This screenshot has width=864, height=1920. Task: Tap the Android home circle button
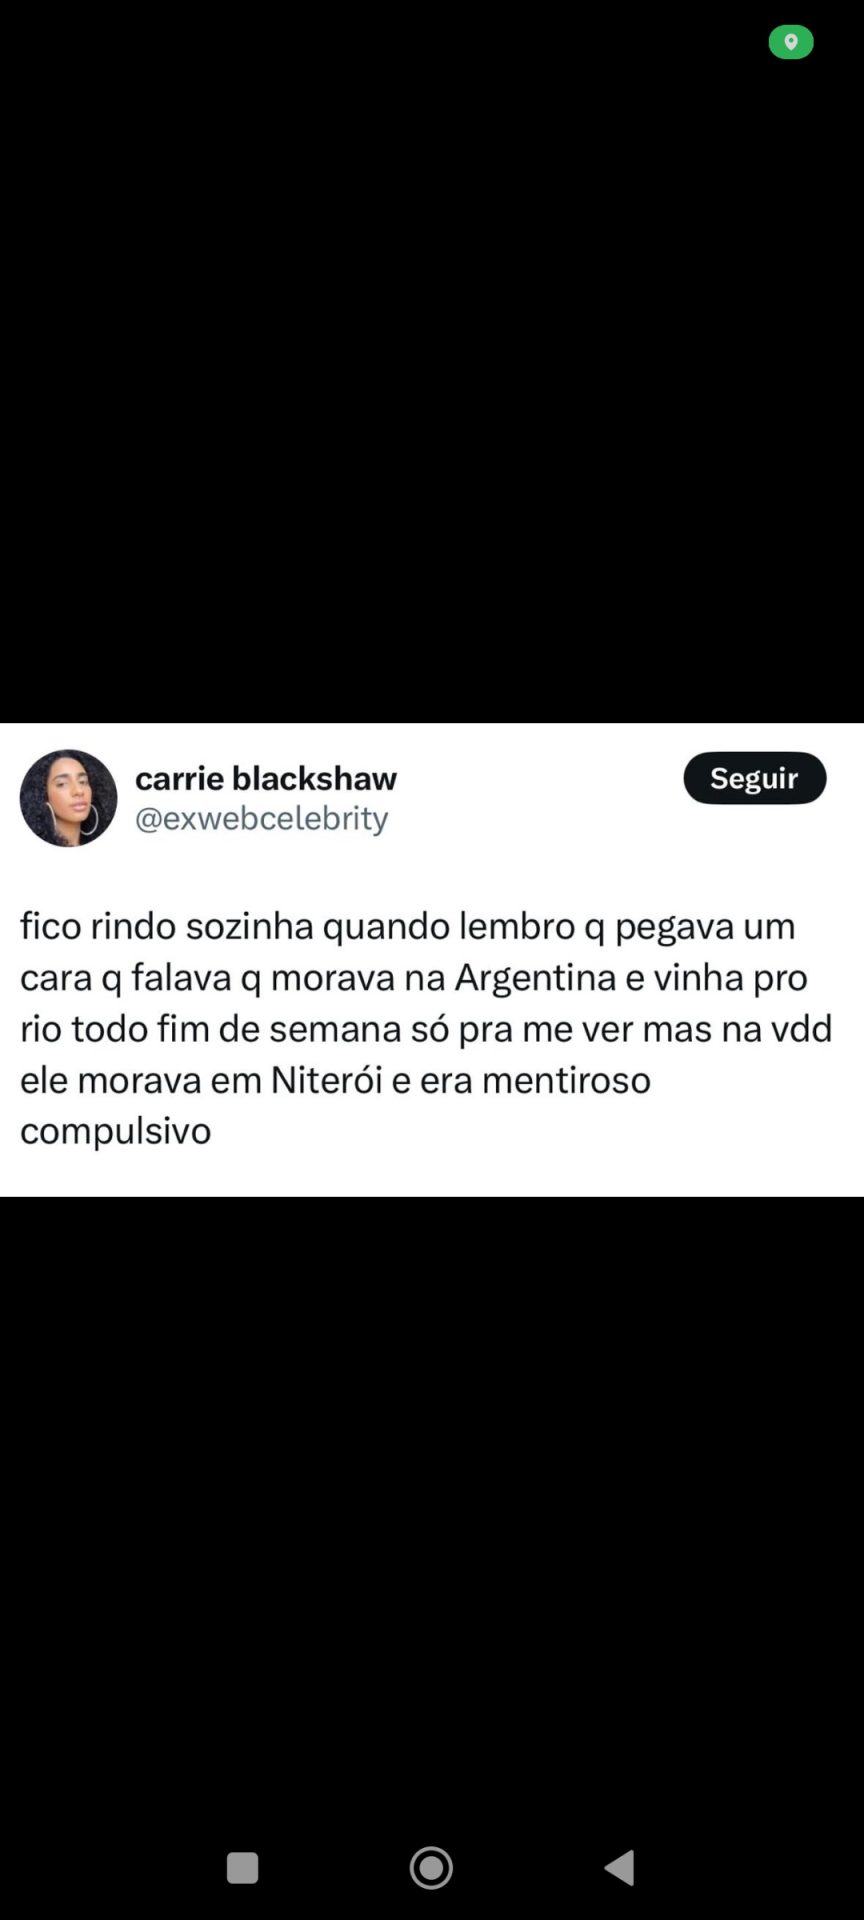pyautogui.click(x=431, y=1867)
